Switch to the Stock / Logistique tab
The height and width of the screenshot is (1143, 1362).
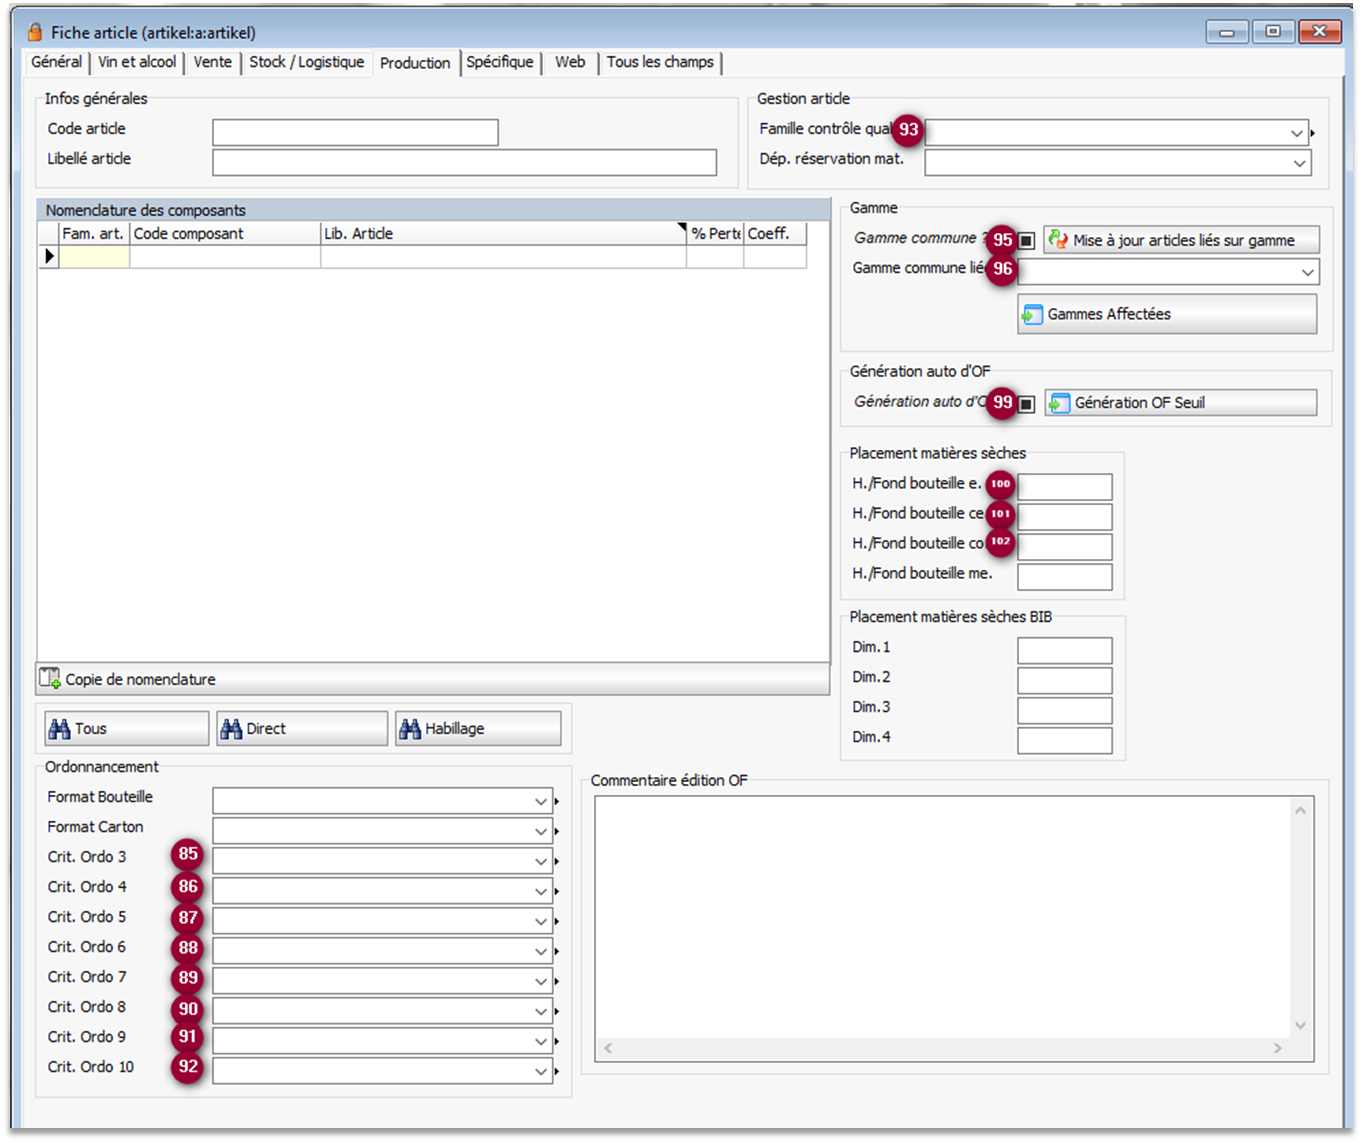pos(306,62)
